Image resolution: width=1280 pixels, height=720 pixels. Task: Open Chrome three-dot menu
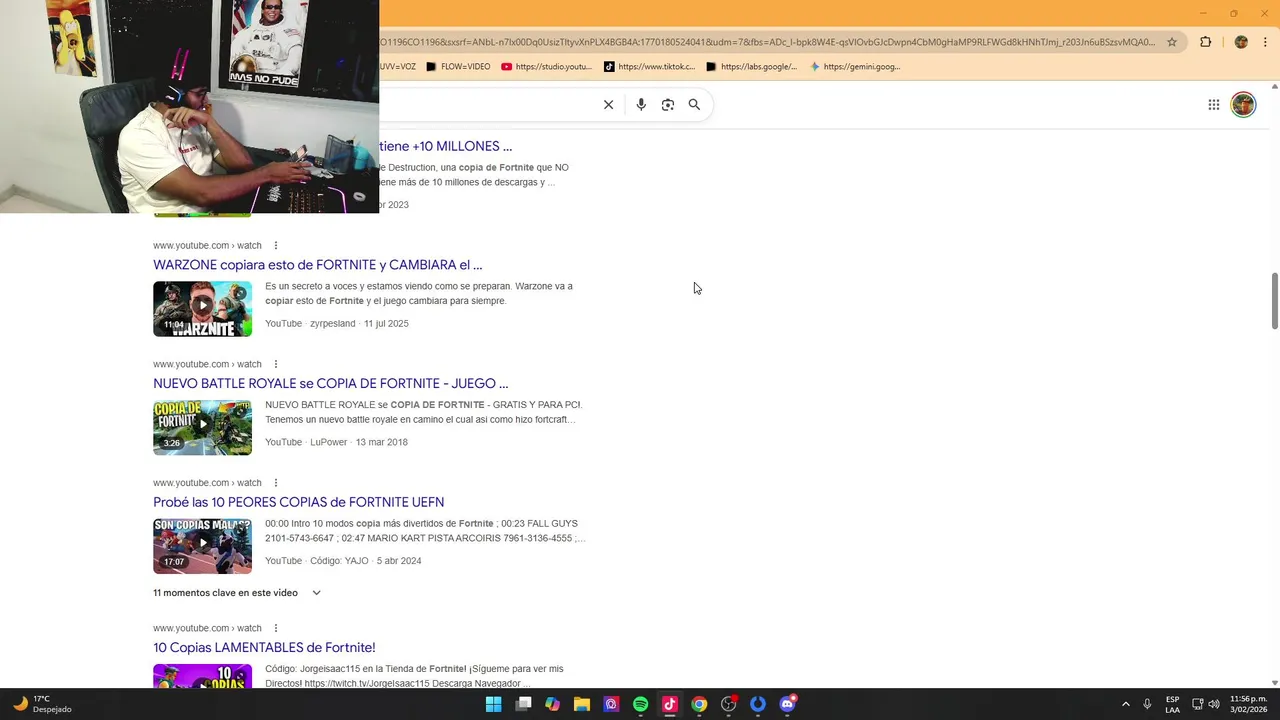click(x=1266, y=42)
